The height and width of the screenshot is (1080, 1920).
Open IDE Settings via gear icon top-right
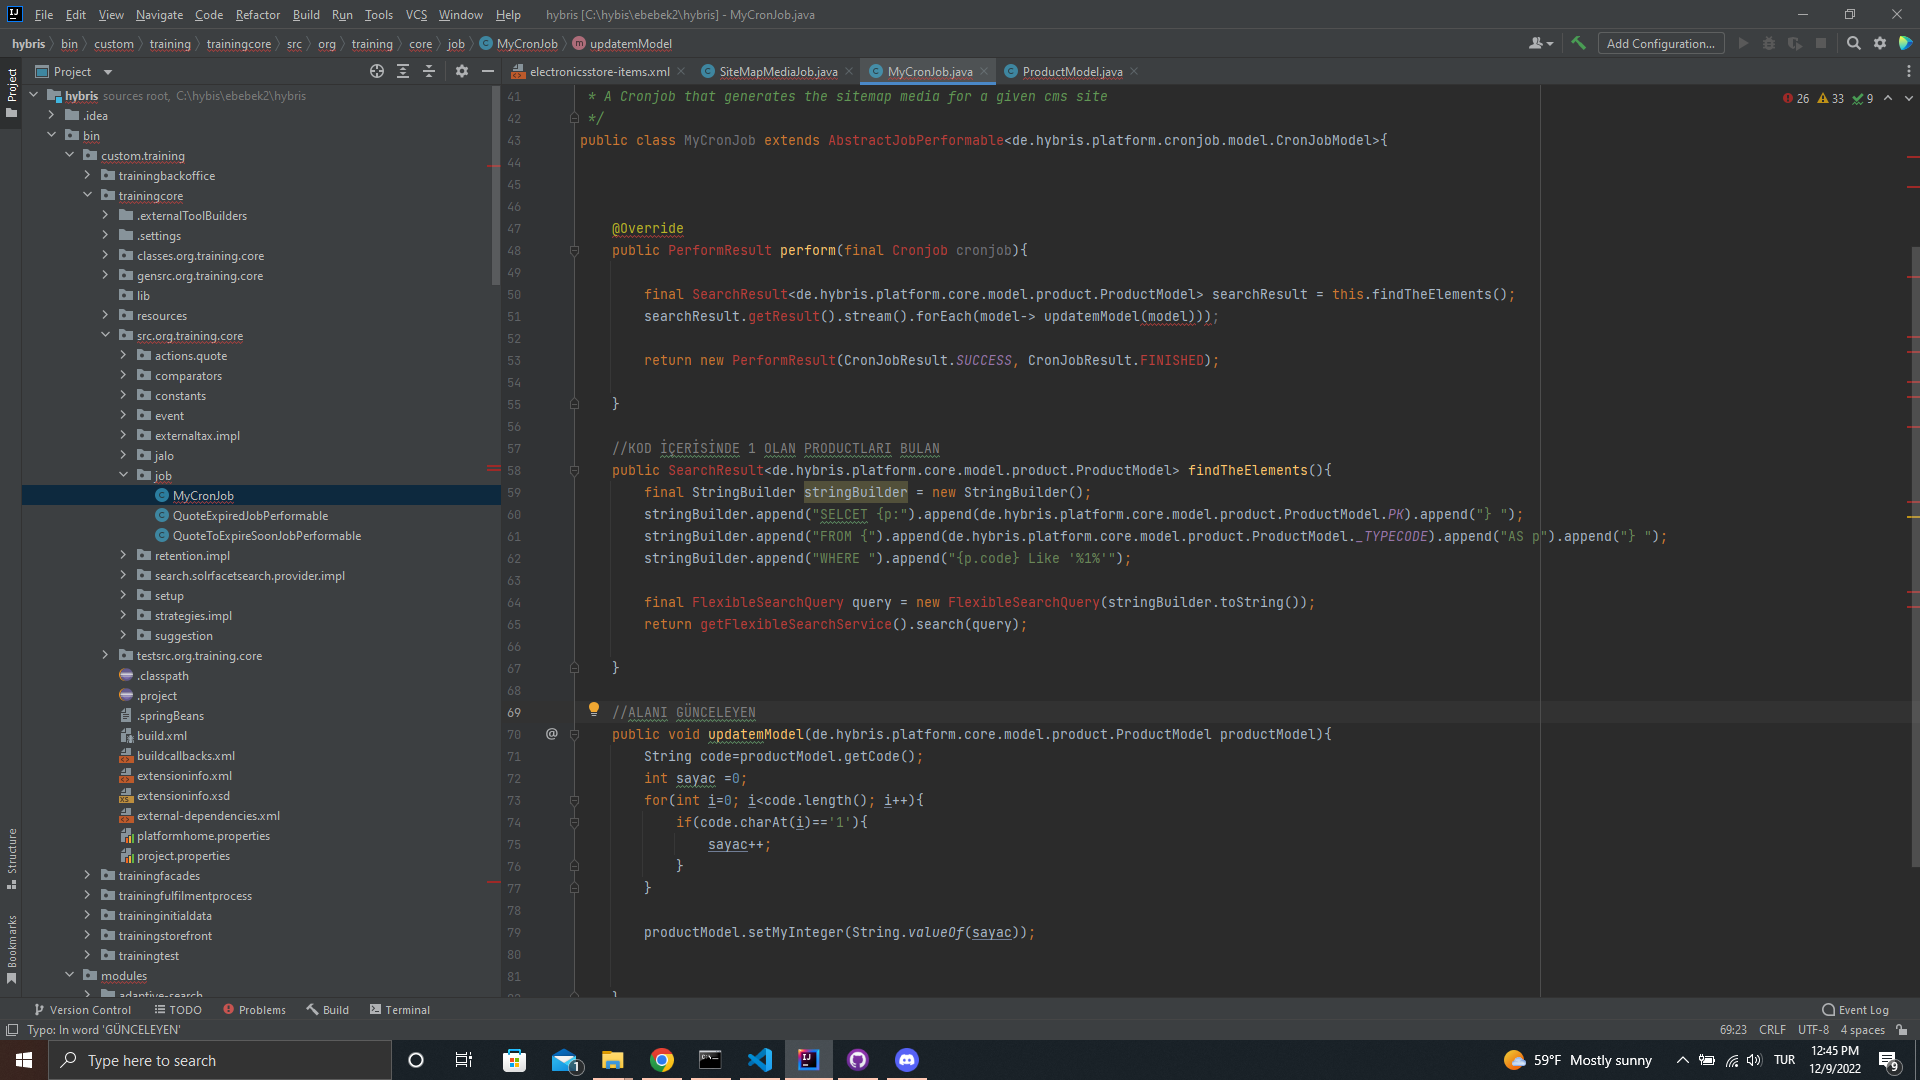[x=1880, y=44]
